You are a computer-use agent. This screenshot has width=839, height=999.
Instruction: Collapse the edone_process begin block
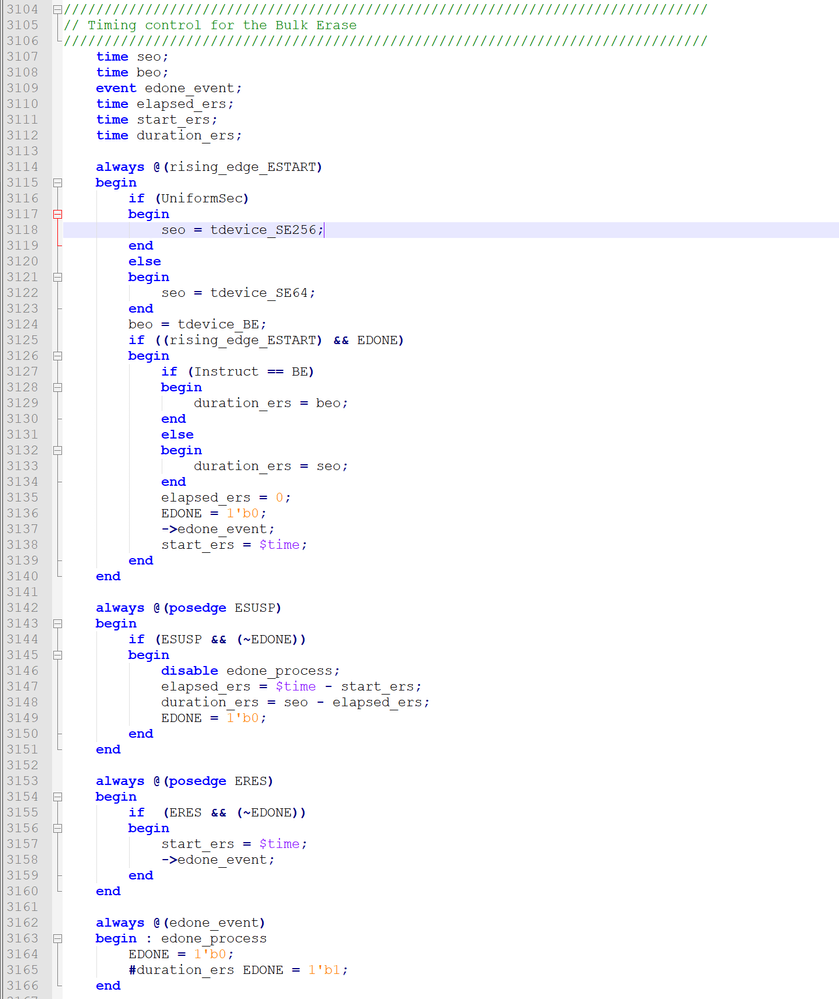pos(57,938)
